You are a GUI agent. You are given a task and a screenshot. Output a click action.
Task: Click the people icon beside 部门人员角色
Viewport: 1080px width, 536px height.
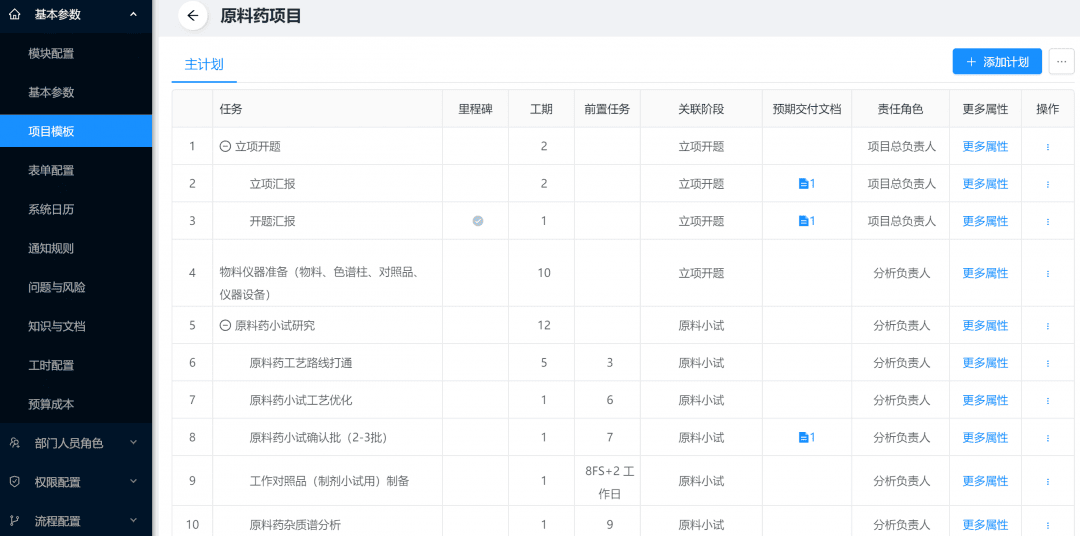click(14, 443)
